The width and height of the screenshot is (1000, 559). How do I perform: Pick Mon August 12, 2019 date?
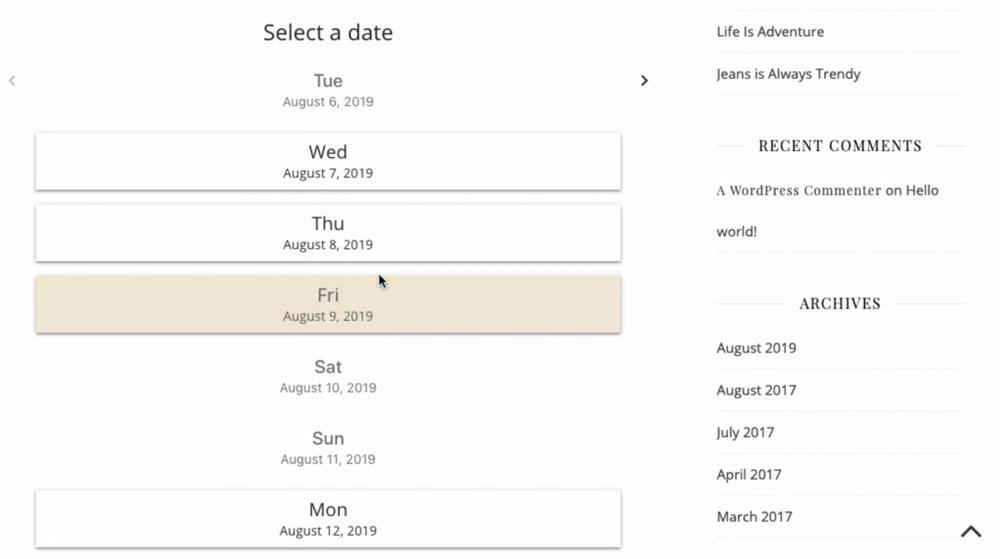click(328, 519)
